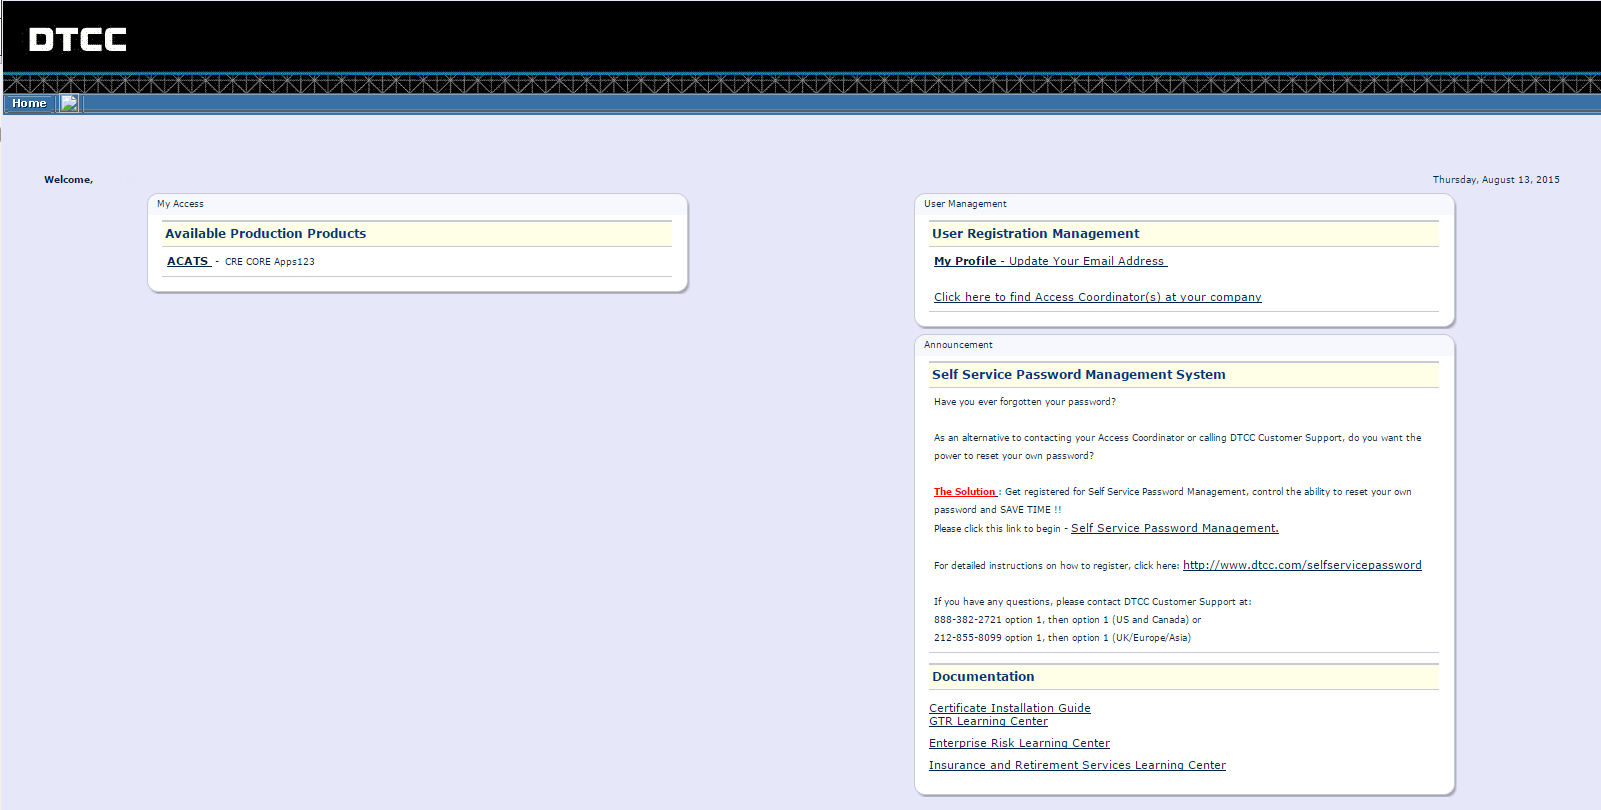Click the red 'The Solution' link
The width and height of the screenshot is (1601, 810).
tap(965, 492)
